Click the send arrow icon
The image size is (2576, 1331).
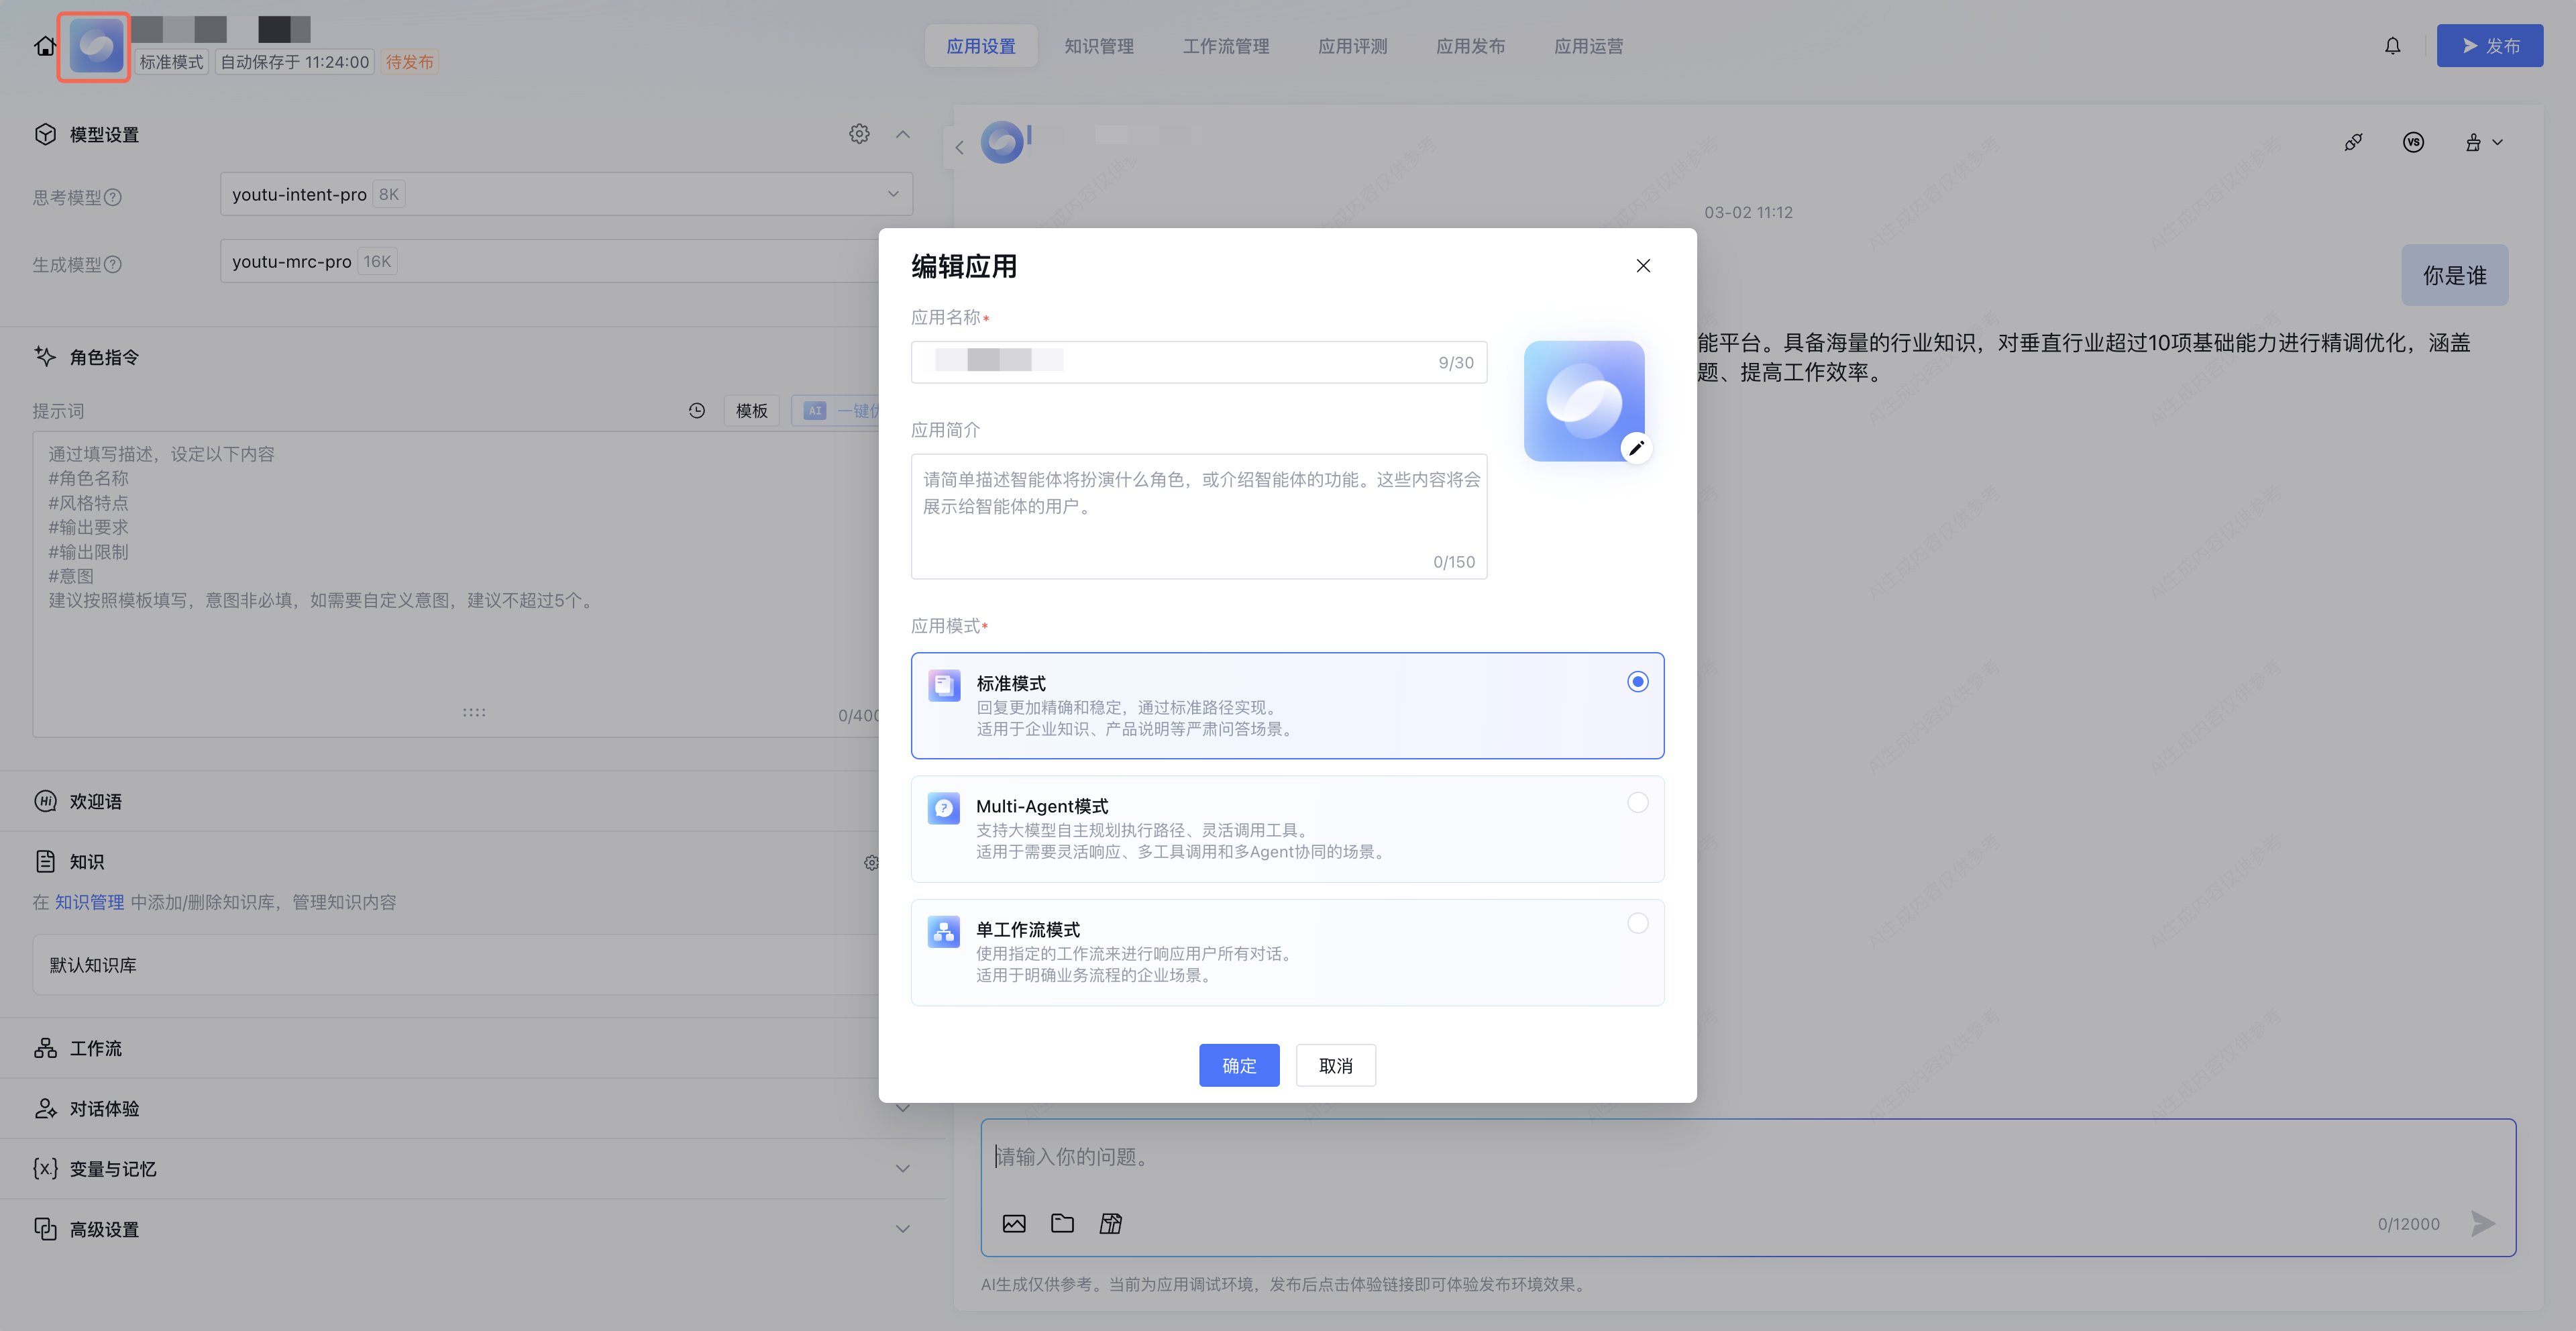coord(2482,1223)
